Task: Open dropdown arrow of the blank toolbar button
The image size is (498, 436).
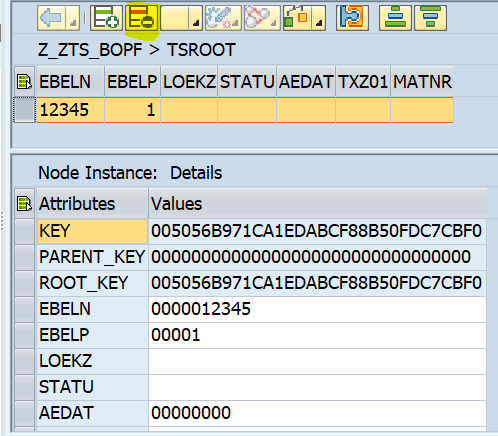Action: pyautogui.click(x=195, y=18)
